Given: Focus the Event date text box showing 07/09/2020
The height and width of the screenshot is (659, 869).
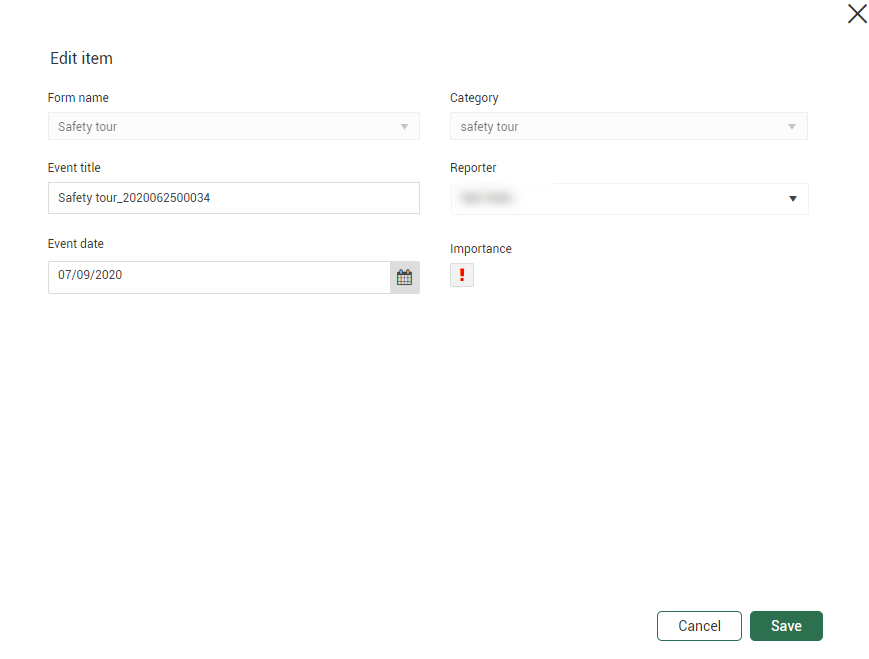Looking at the screenshot, I should (218, 275).
